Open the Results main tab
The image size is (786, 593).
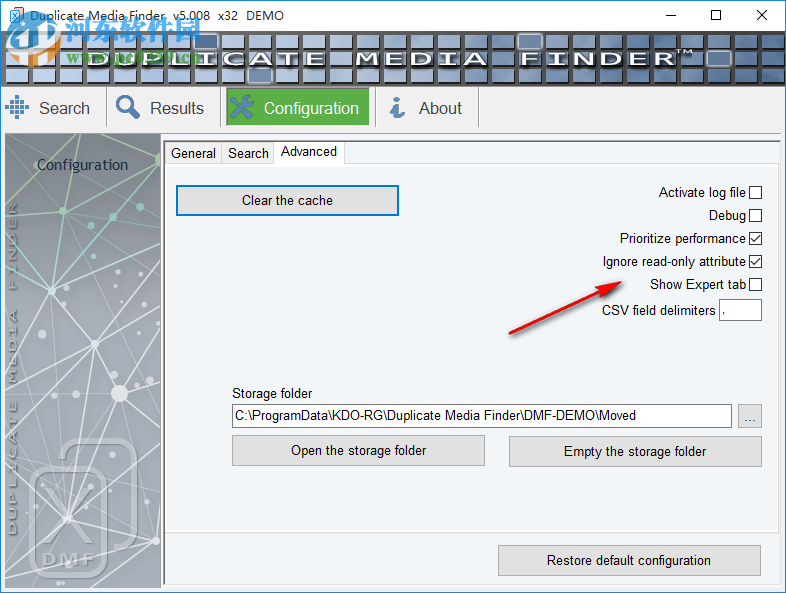163,107
